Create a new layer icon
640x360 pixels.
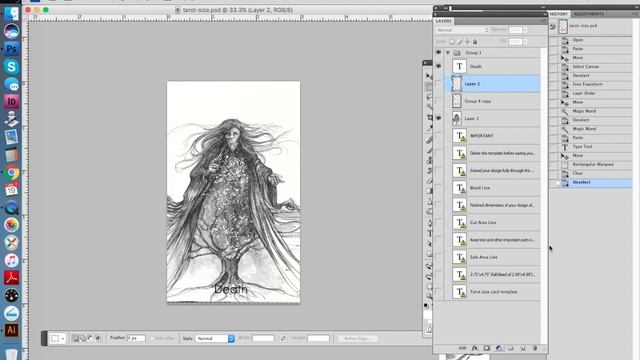point(523,348)
